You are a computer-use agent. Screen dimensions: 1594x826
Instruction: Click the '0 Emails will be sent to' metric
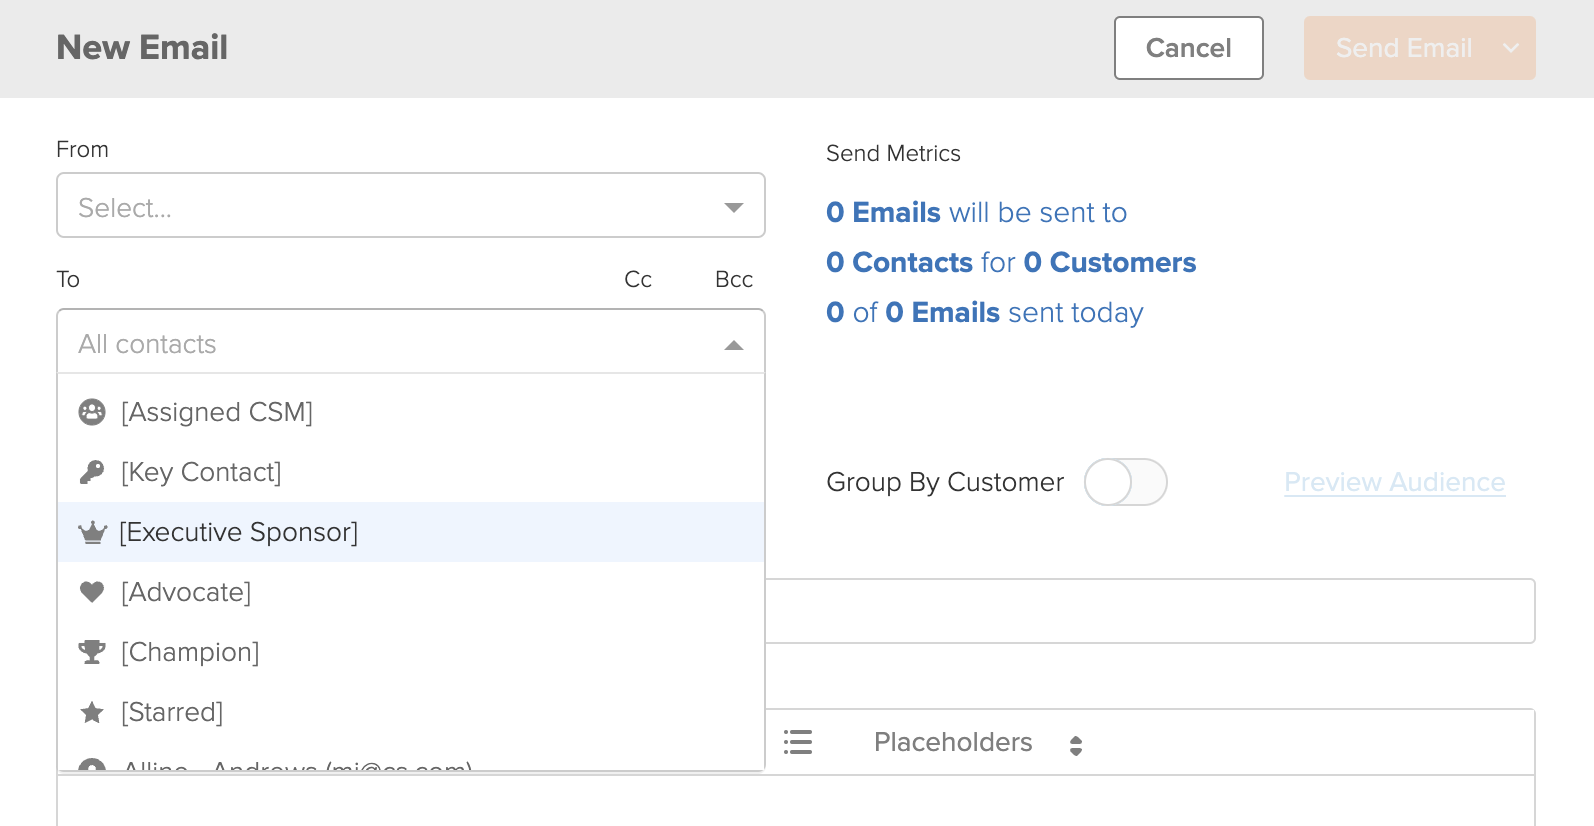977,212
